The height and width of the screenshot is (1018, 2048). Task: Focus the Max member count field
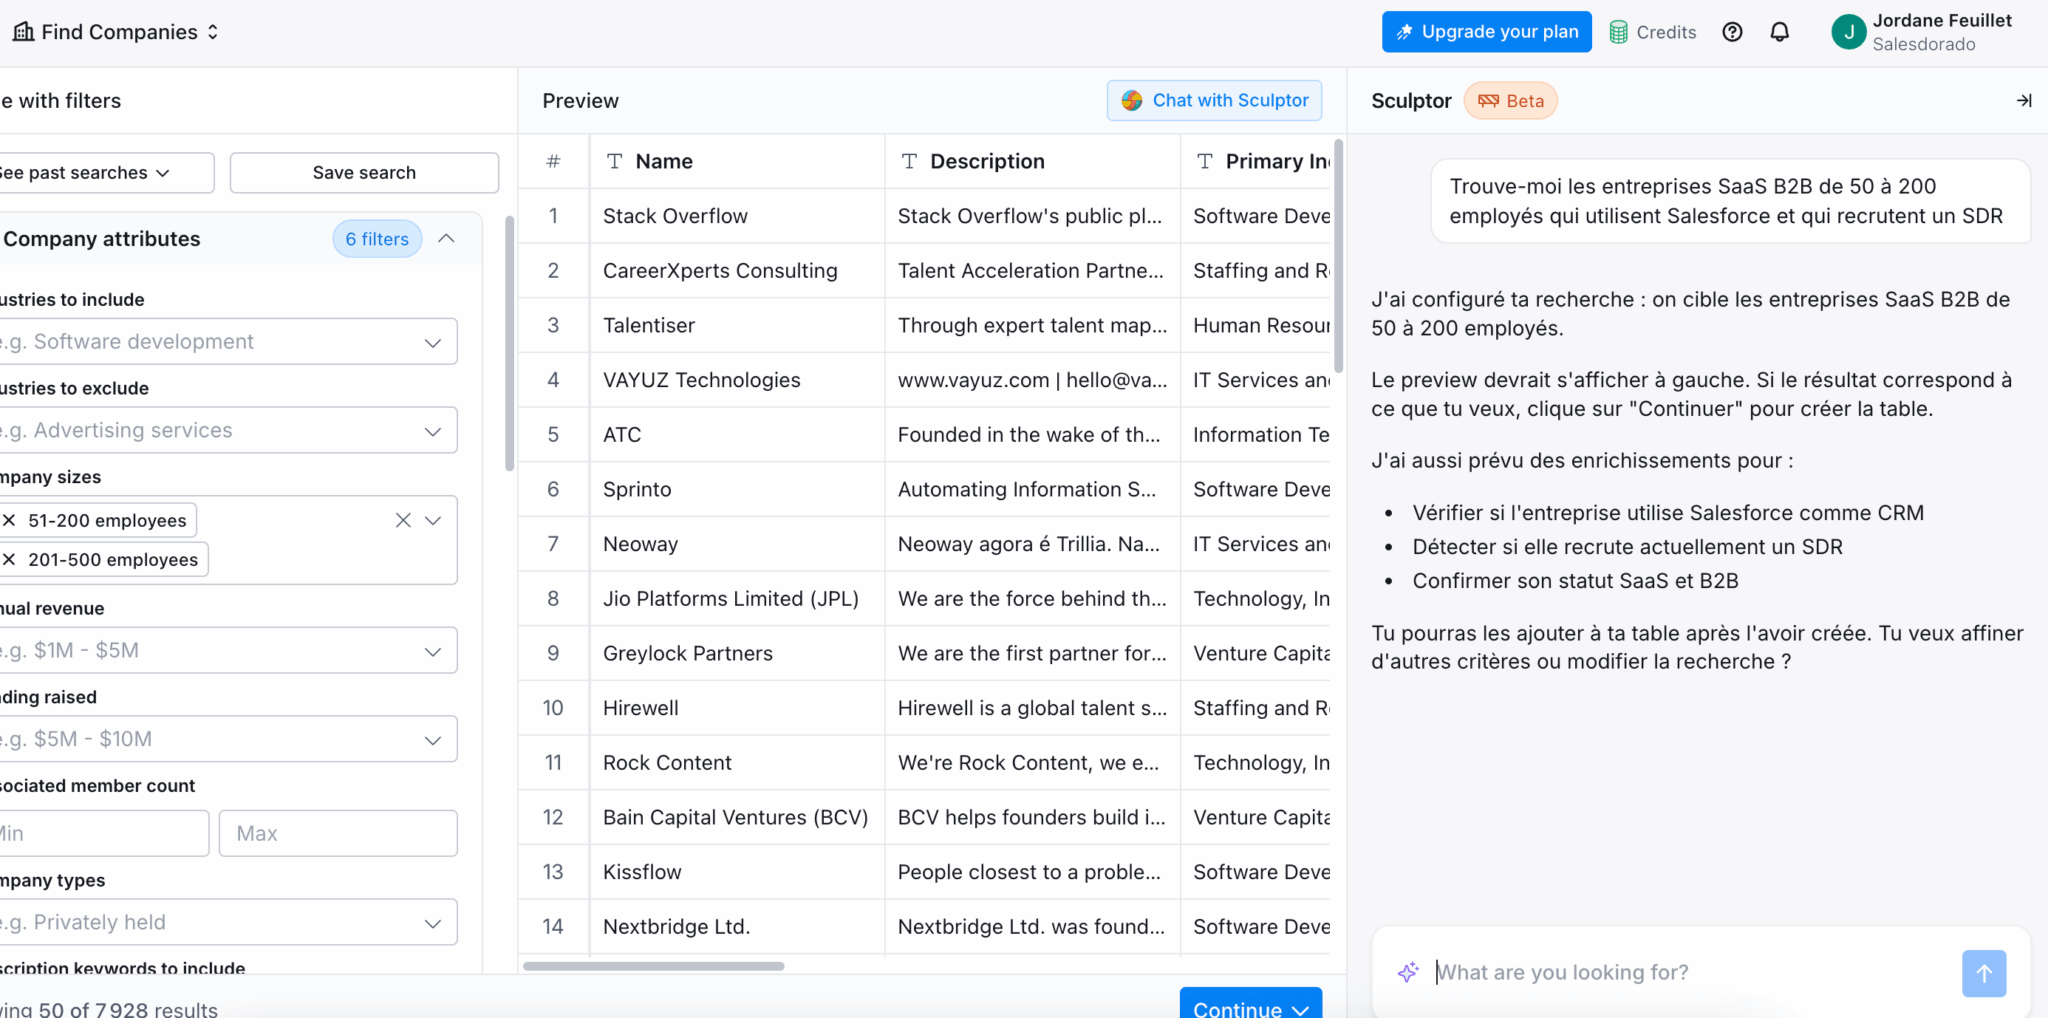click(339, 834)
